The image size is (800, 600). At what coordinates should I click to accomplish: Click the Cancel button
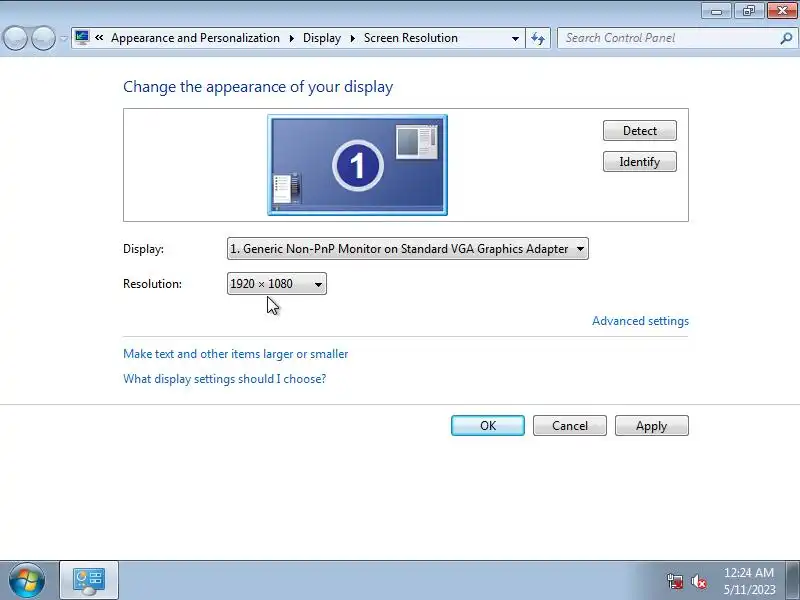(x=570, y=426)
